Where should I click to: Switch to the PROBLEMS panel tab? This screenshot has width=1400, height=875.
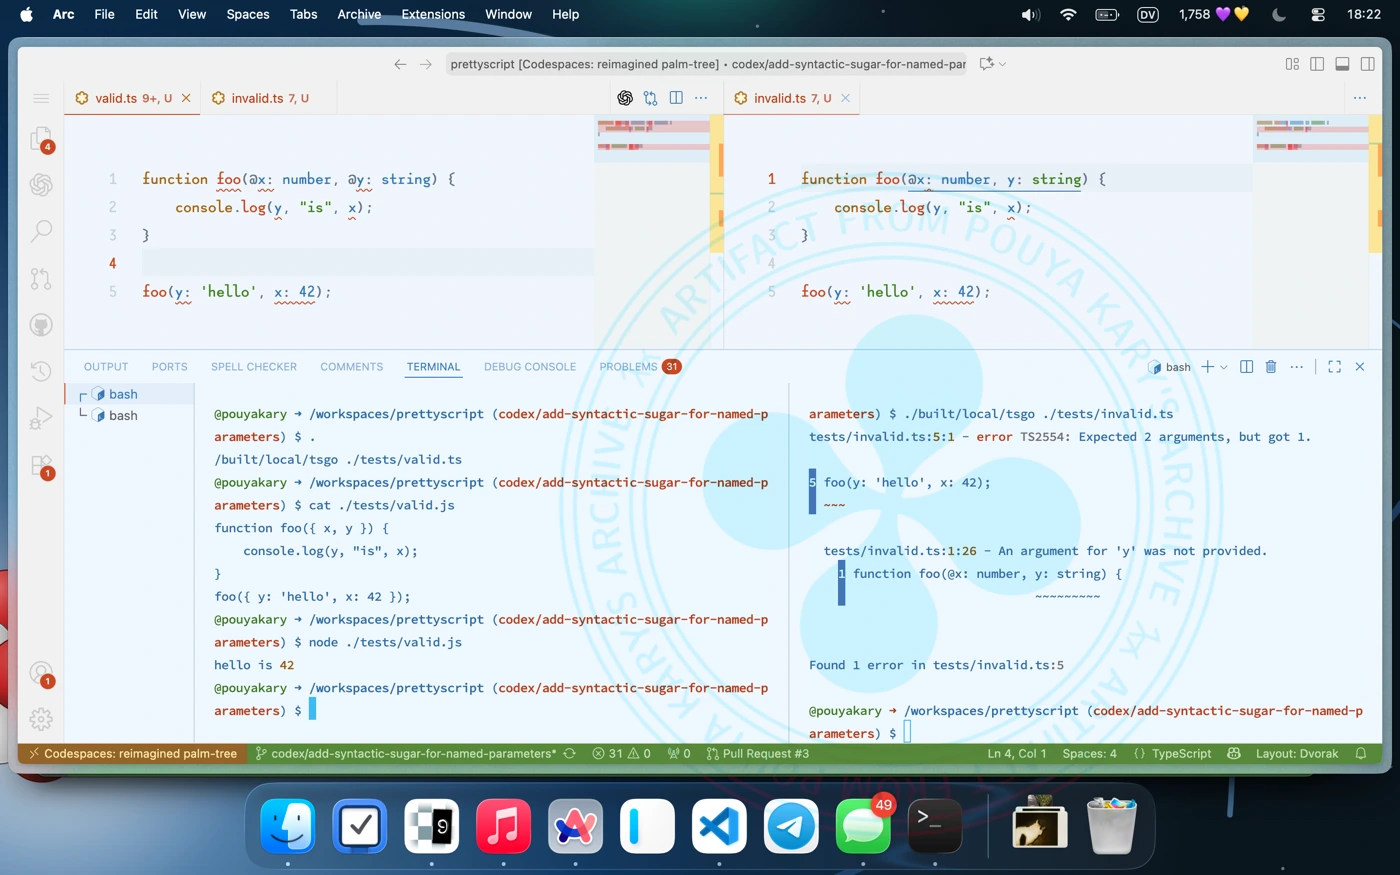coord(628,367)
